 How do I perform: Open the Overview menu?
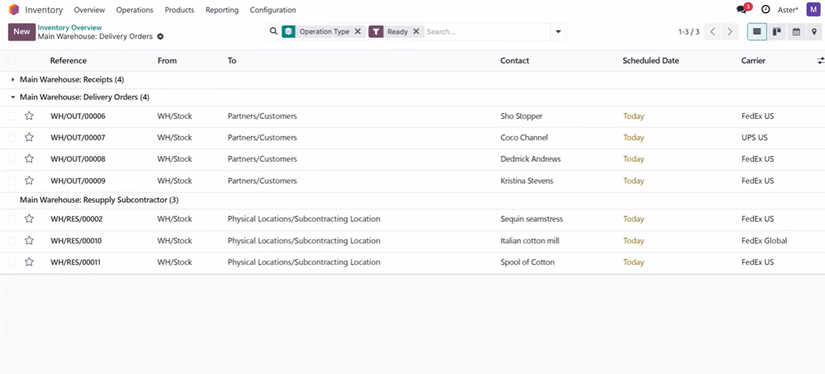89,10
